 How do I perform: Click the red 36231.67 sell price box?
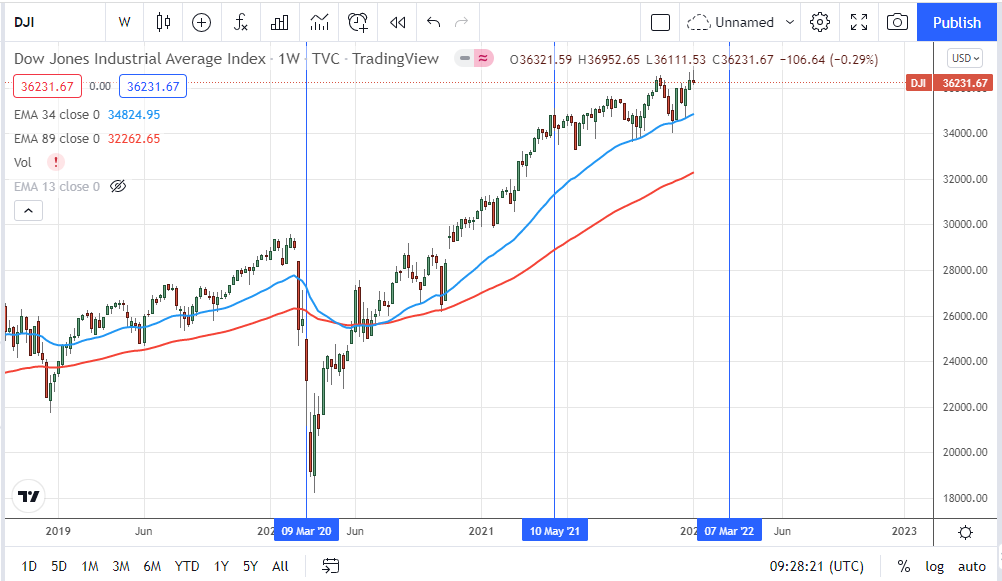pos(47,86)
